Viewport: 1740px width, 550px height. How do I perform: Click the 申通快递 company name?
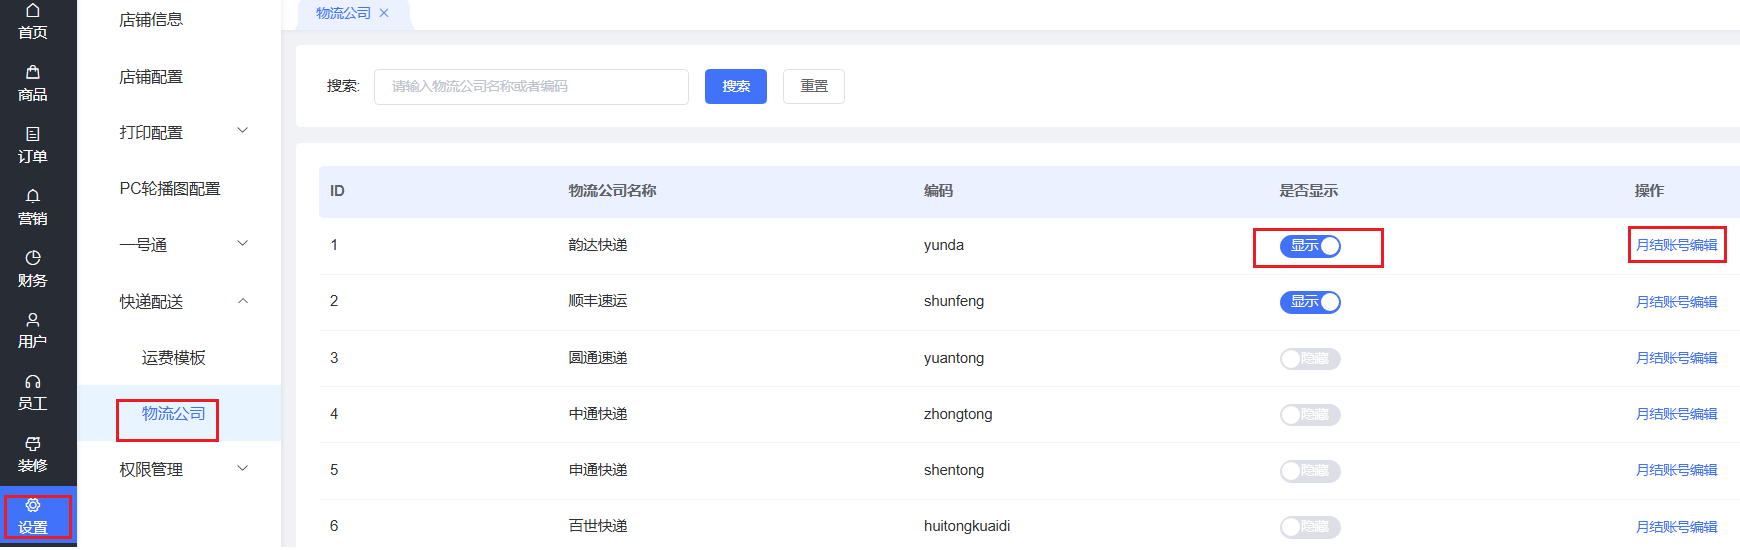click(x=598, y=470)
